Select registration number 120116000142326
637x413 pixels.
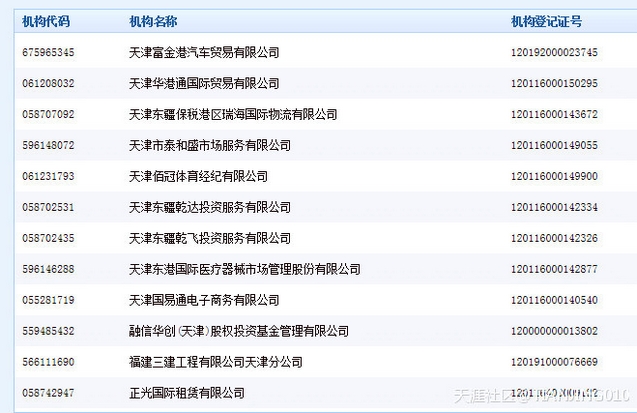[x=554, y=238]
